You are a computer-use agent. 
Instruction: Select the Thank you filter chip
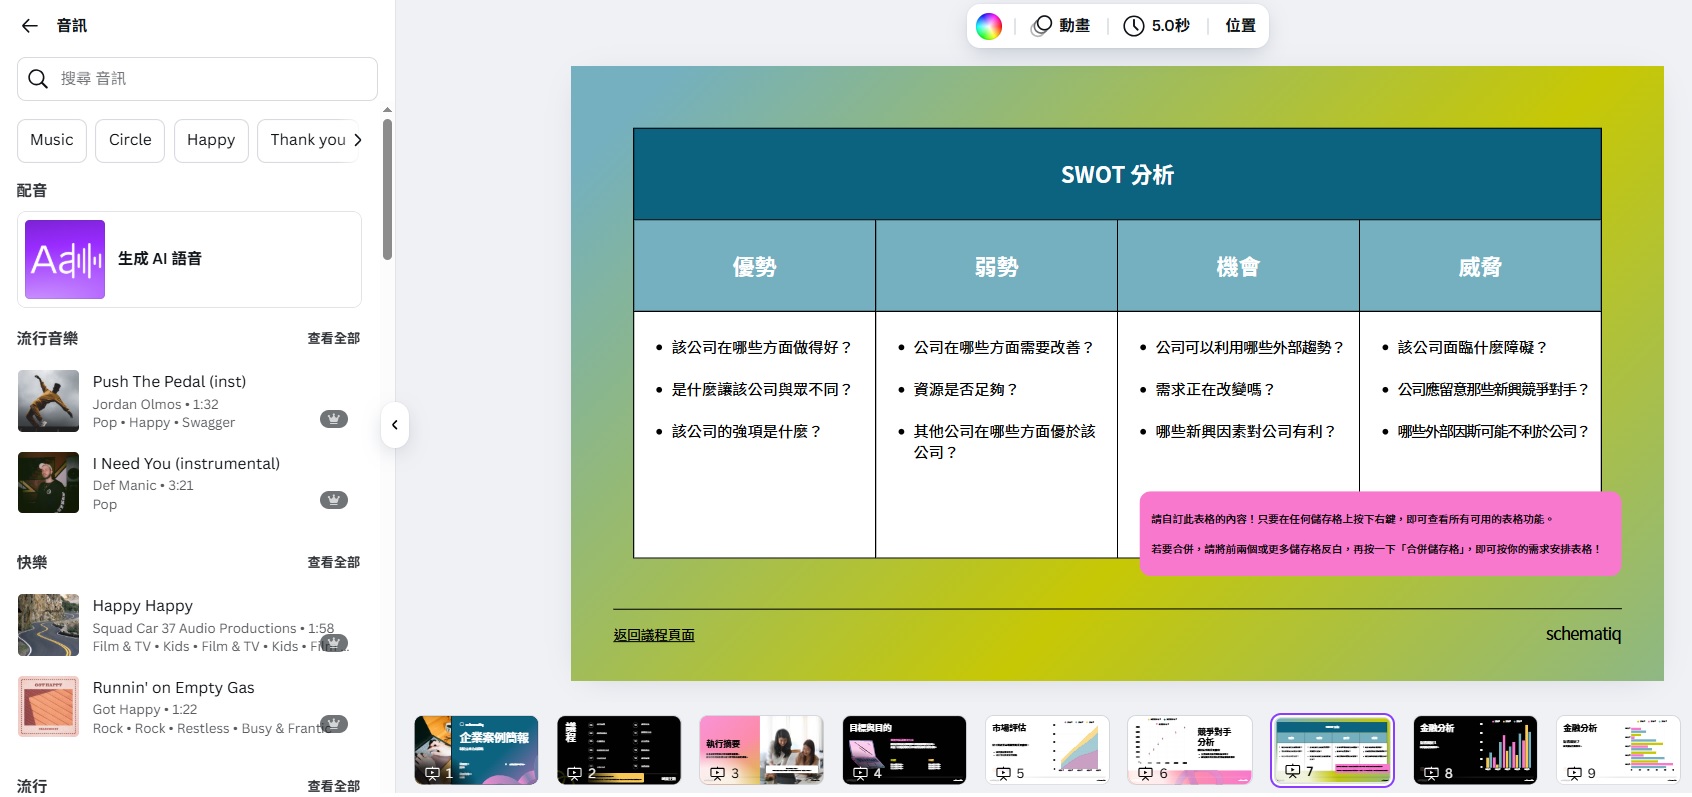308,140
